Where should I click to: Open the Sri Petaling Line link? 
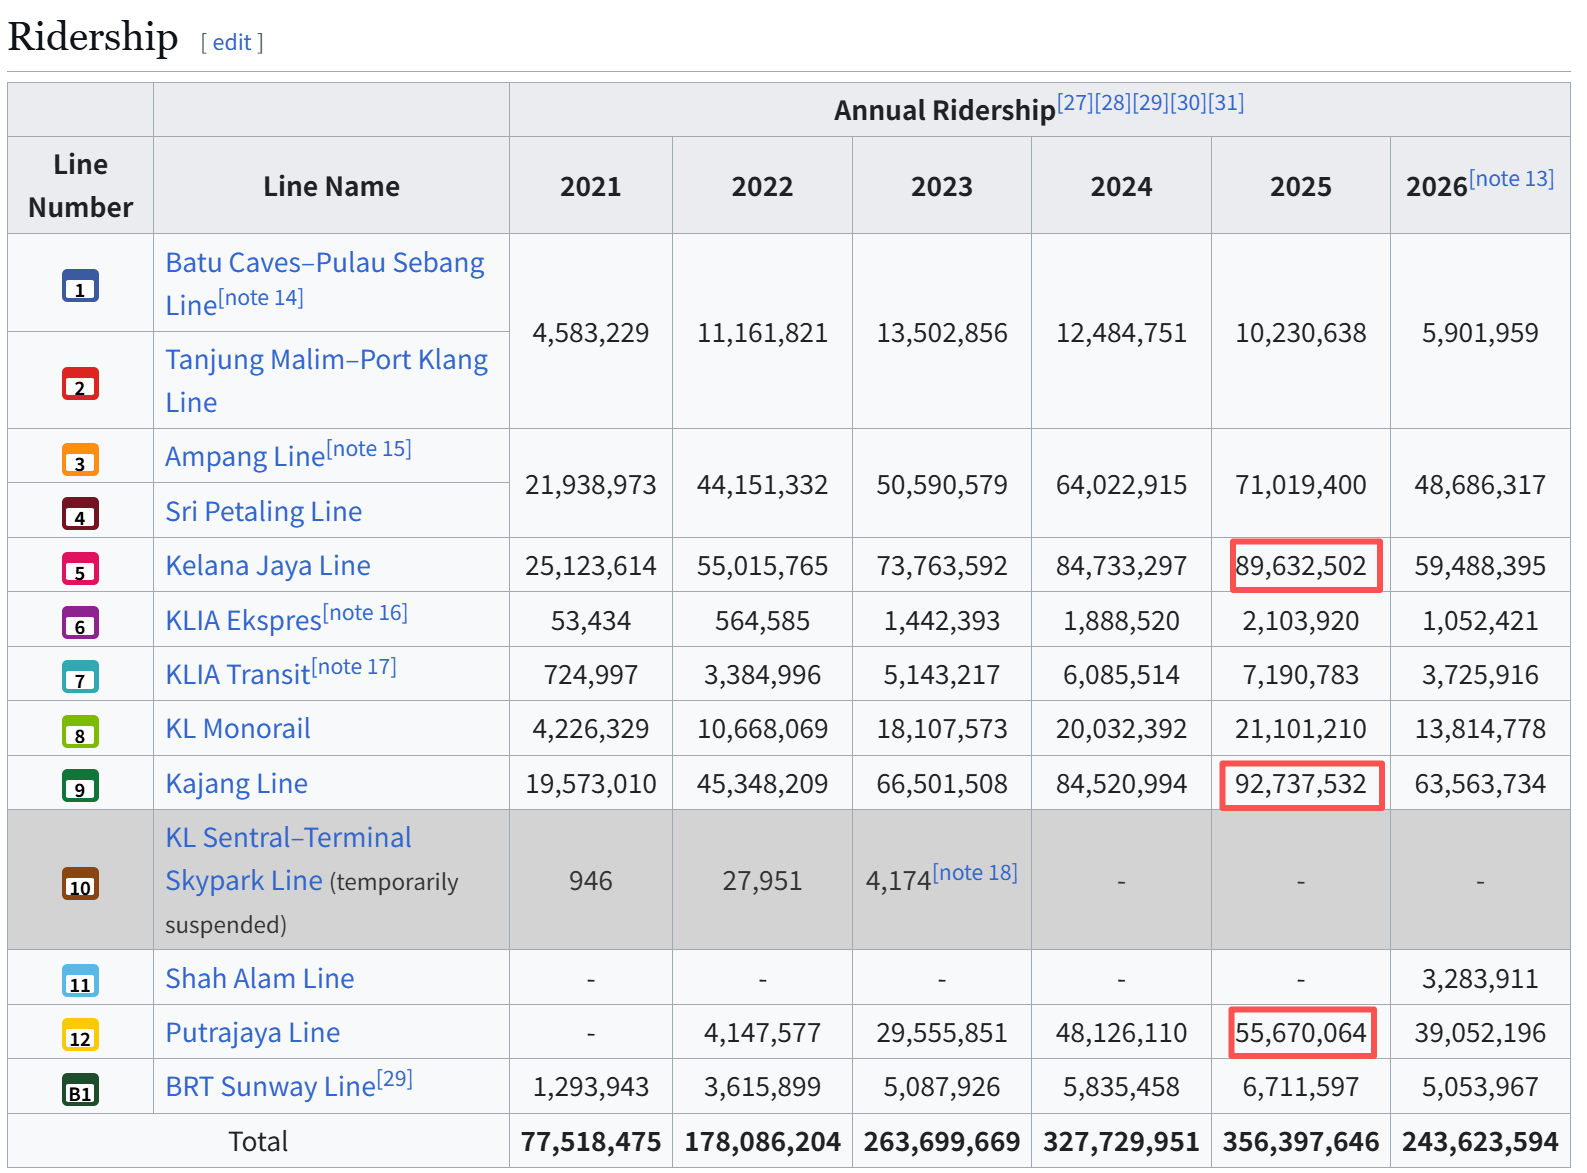(264, 511)
